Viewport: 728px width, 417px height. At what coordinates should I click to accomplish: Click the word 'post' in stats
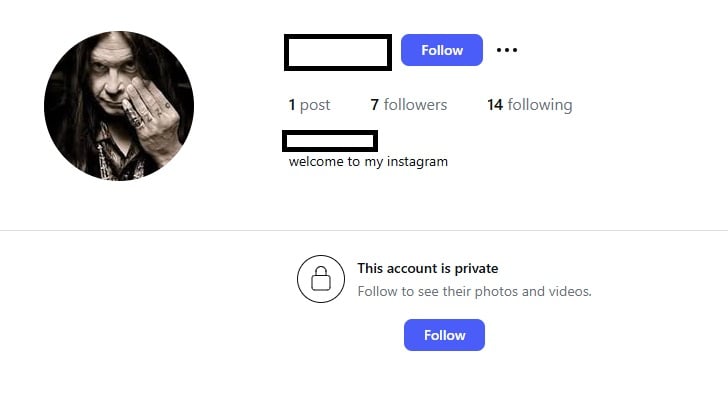[x=315, y=105]
